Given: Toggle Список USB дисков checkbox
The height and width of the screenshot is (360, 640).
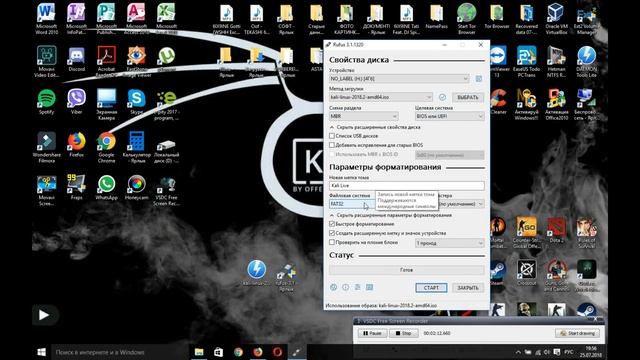Looking at the screenshot, I should tap(332, 136).
